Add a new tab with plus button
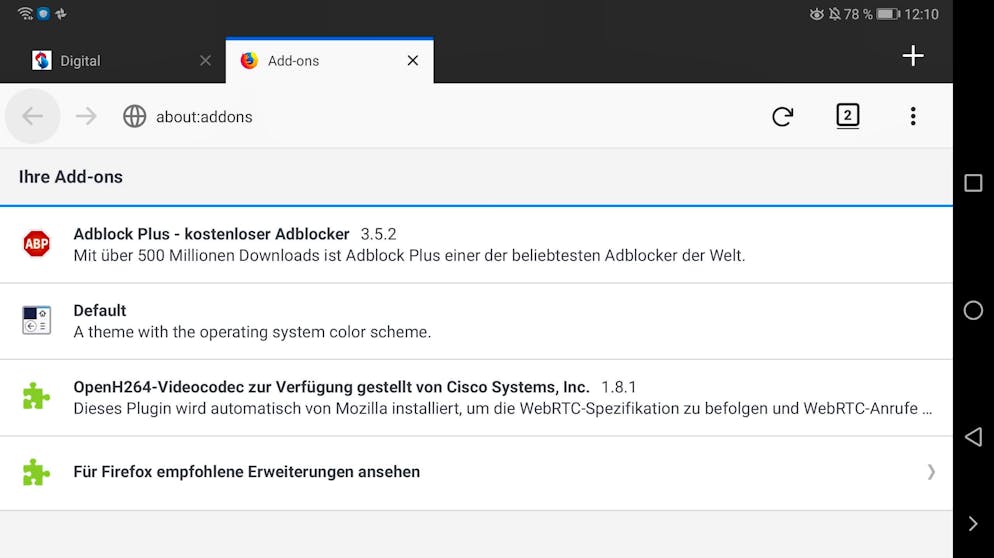994x558 pixels. tap(912, 56)
